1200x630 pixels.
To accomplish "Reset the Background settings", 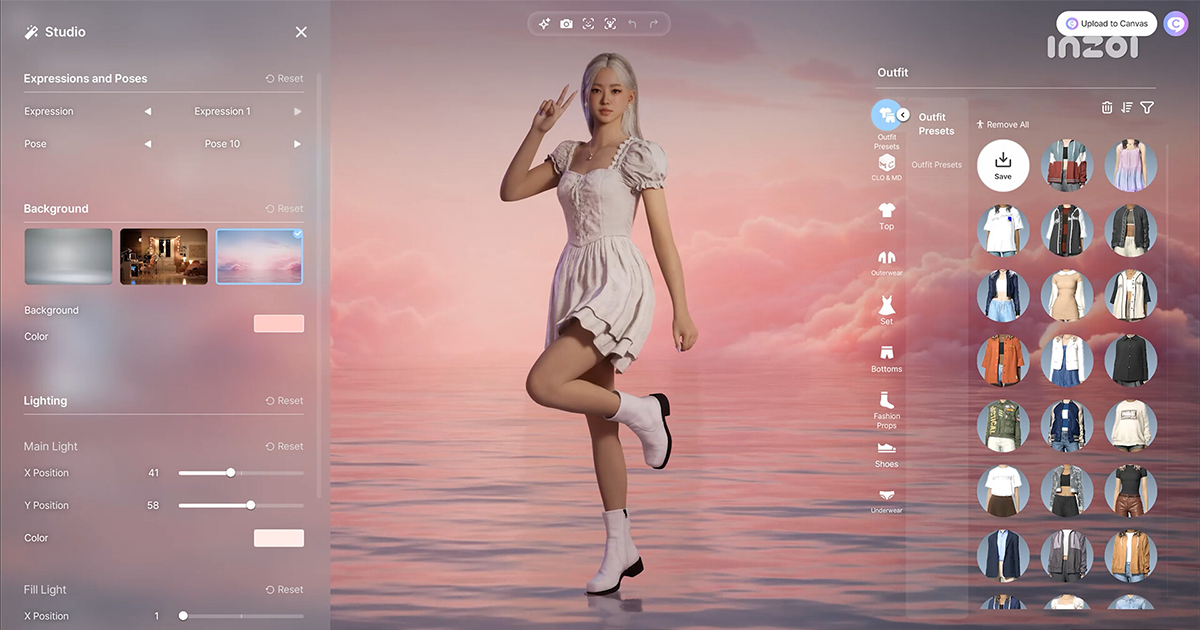I will pos(284,209).
